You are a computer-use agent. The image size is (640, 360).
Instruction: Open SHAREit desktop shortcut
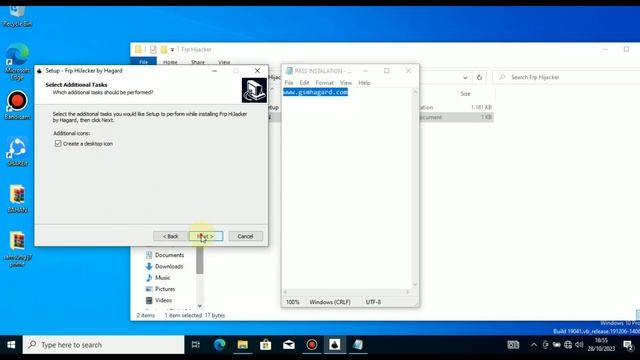pyautogui.click(x=17, y=152)
